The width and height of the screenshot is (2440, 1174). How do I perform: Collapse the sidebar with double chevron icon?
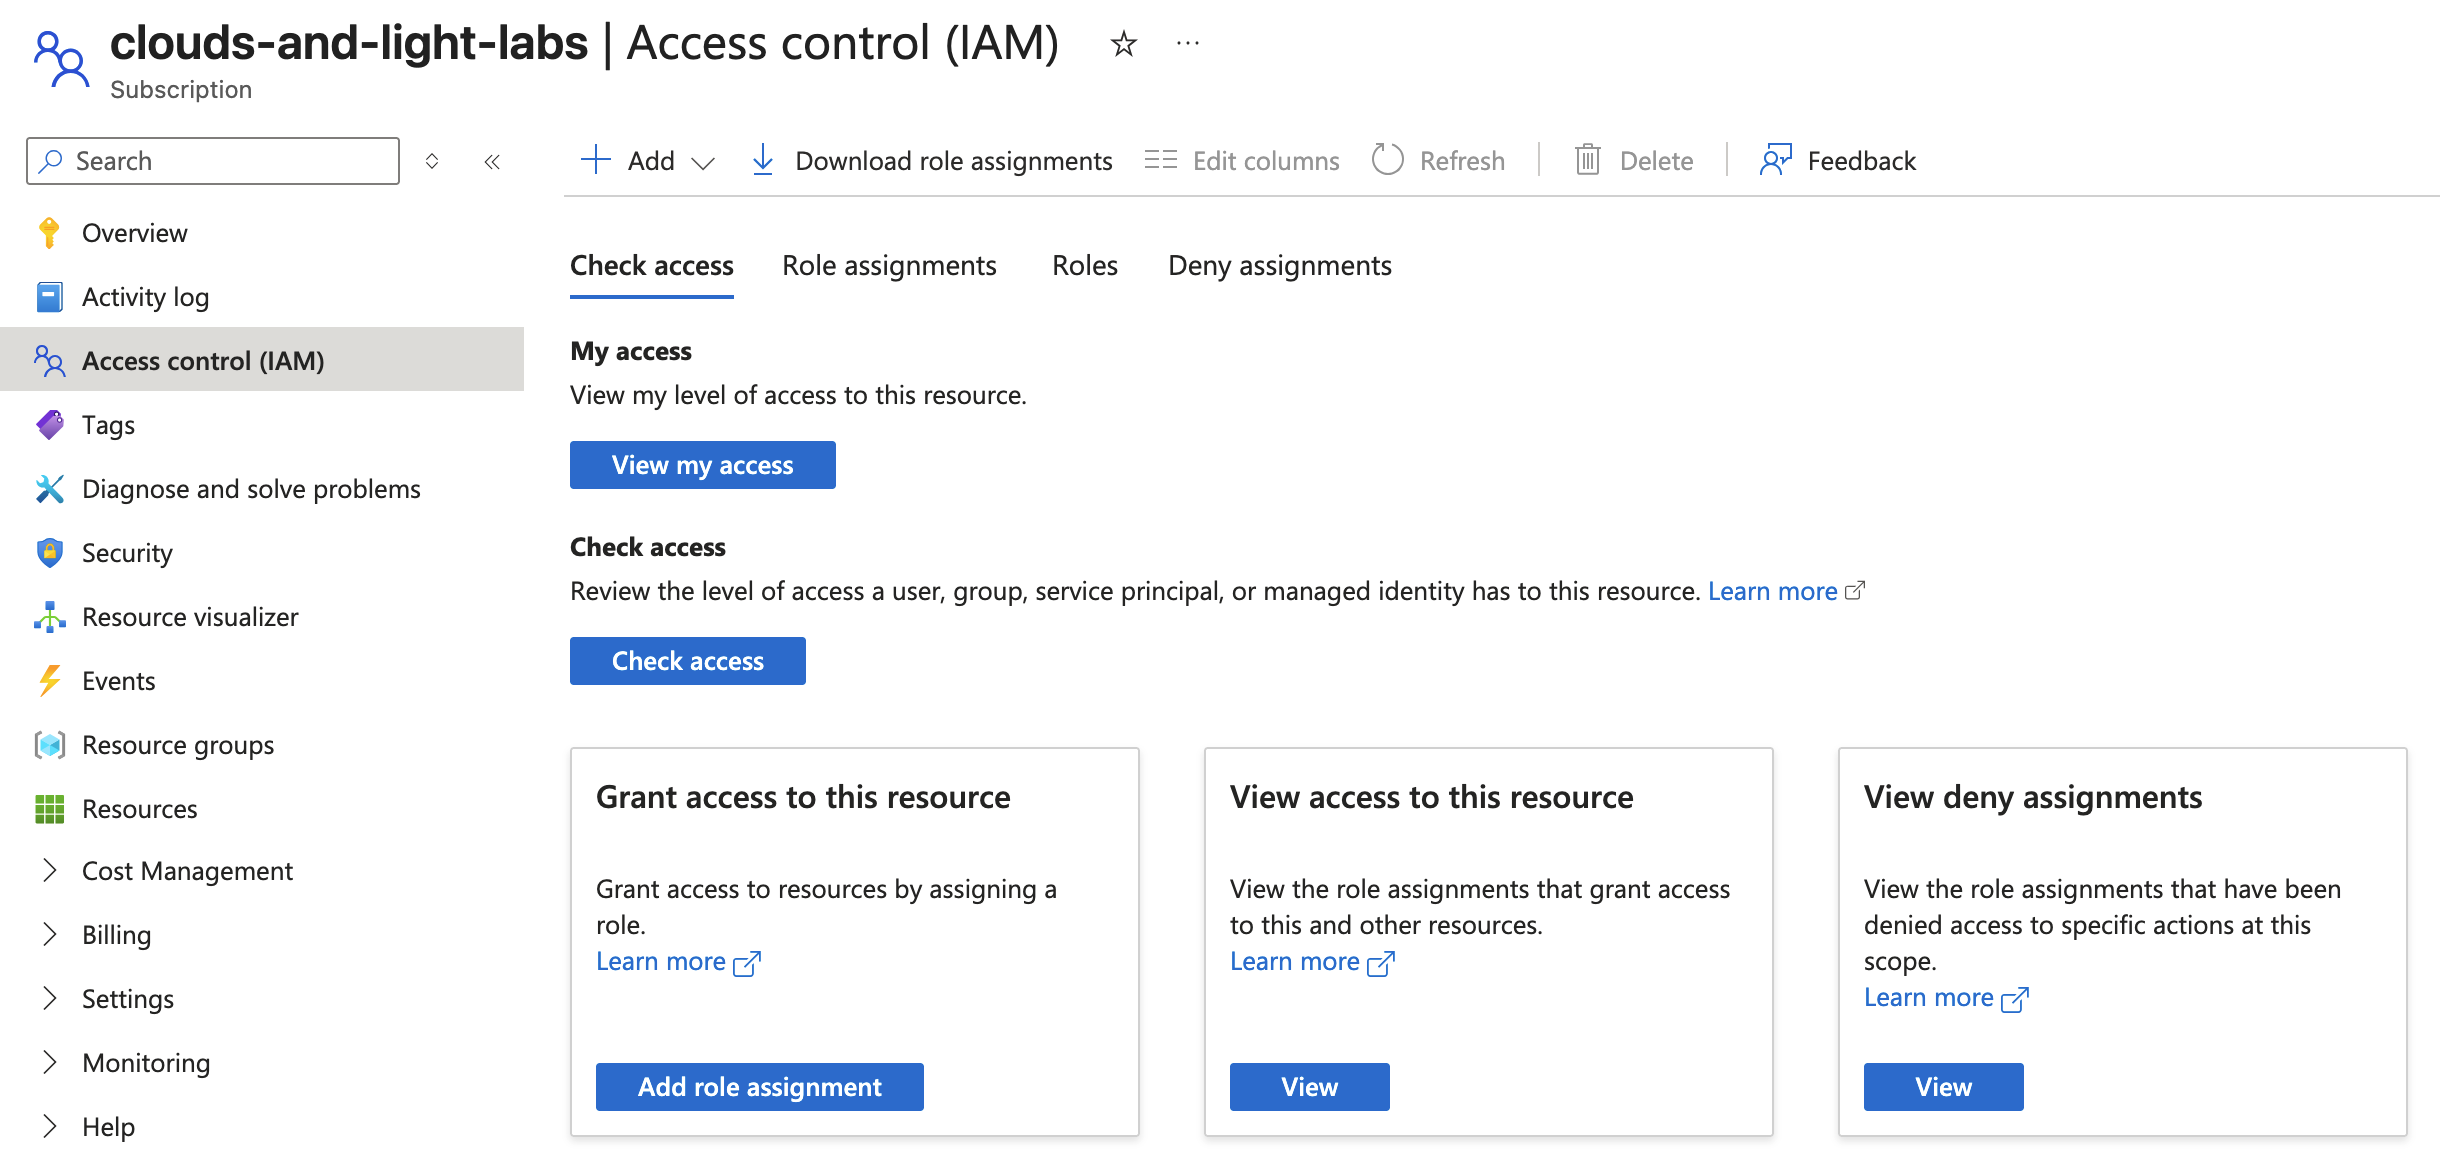[x=492, y=161]
